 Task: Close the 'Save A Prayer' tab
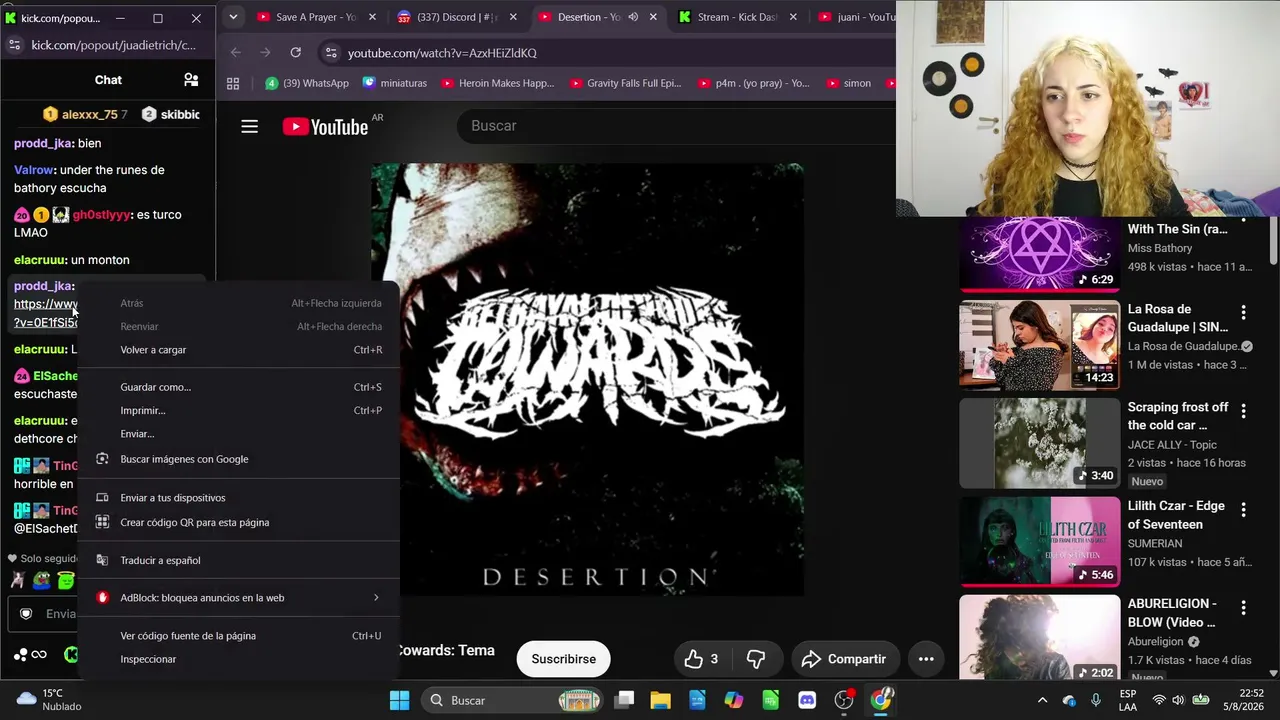pos(372,17)
